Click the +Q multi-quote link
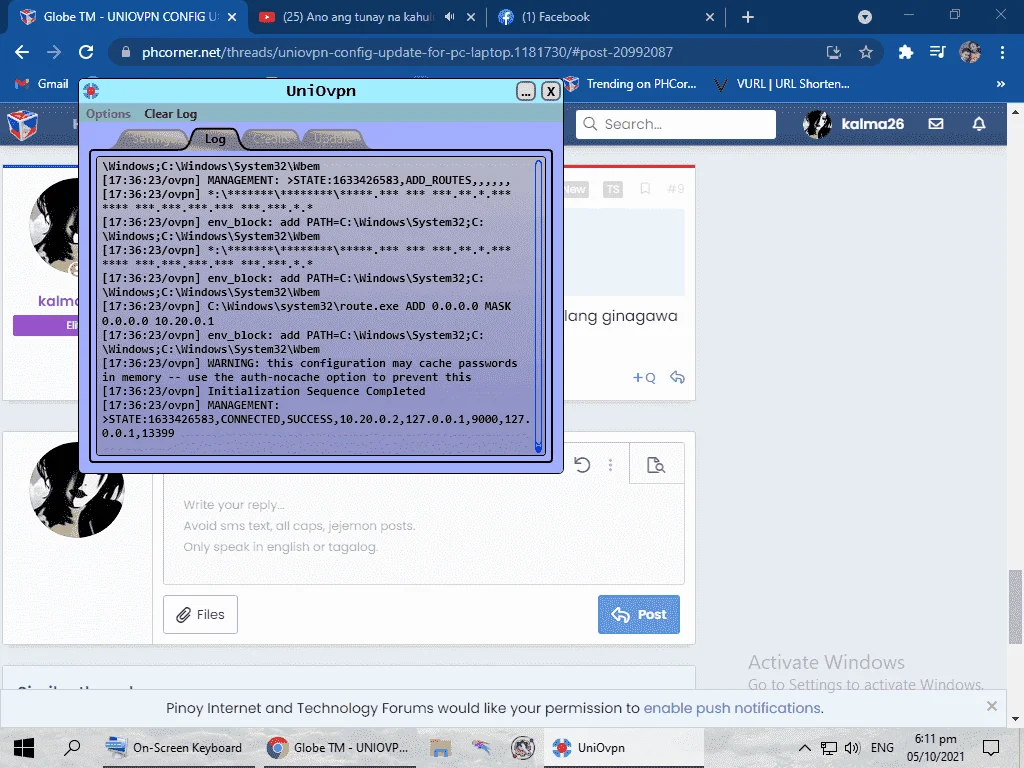This screenshot has height=768, width=1024. click(x=644, y=377)
